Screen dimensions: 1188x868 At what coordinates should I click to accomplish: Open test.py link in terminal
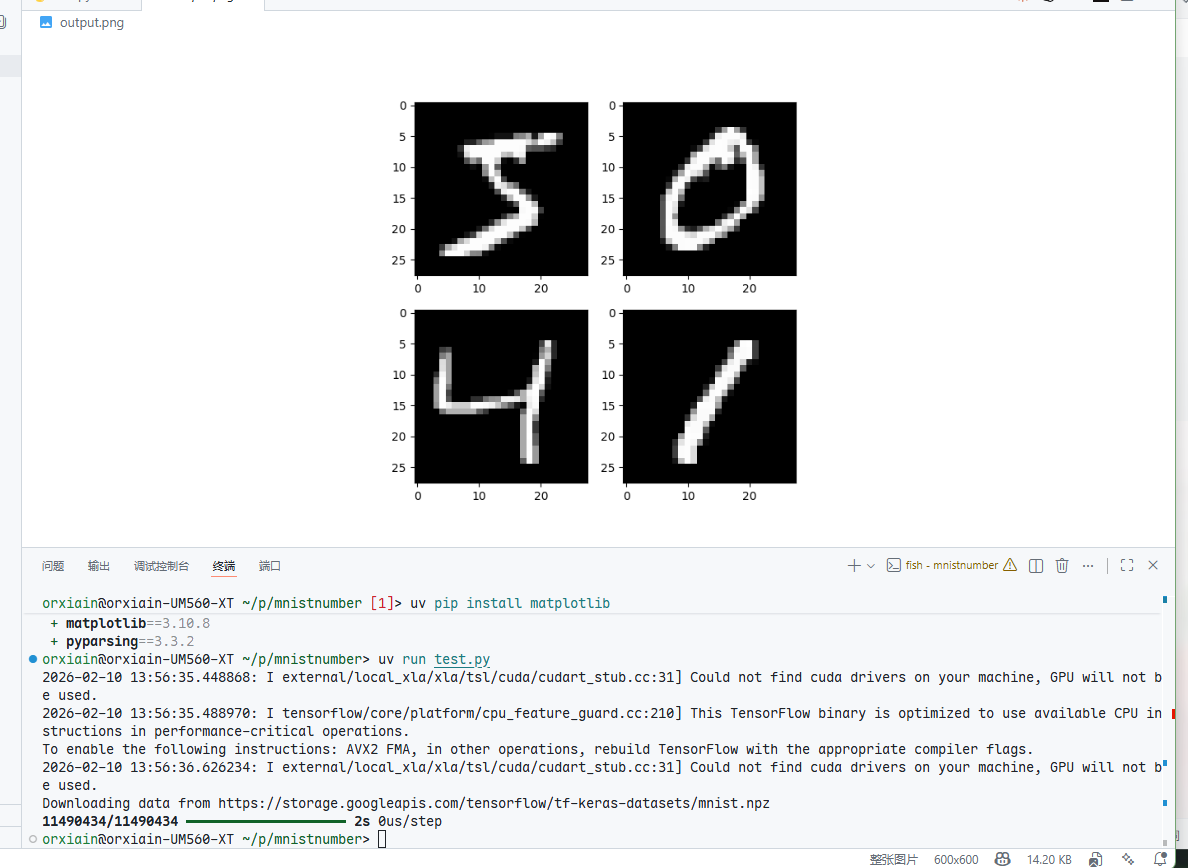click(x=462, y=659)
